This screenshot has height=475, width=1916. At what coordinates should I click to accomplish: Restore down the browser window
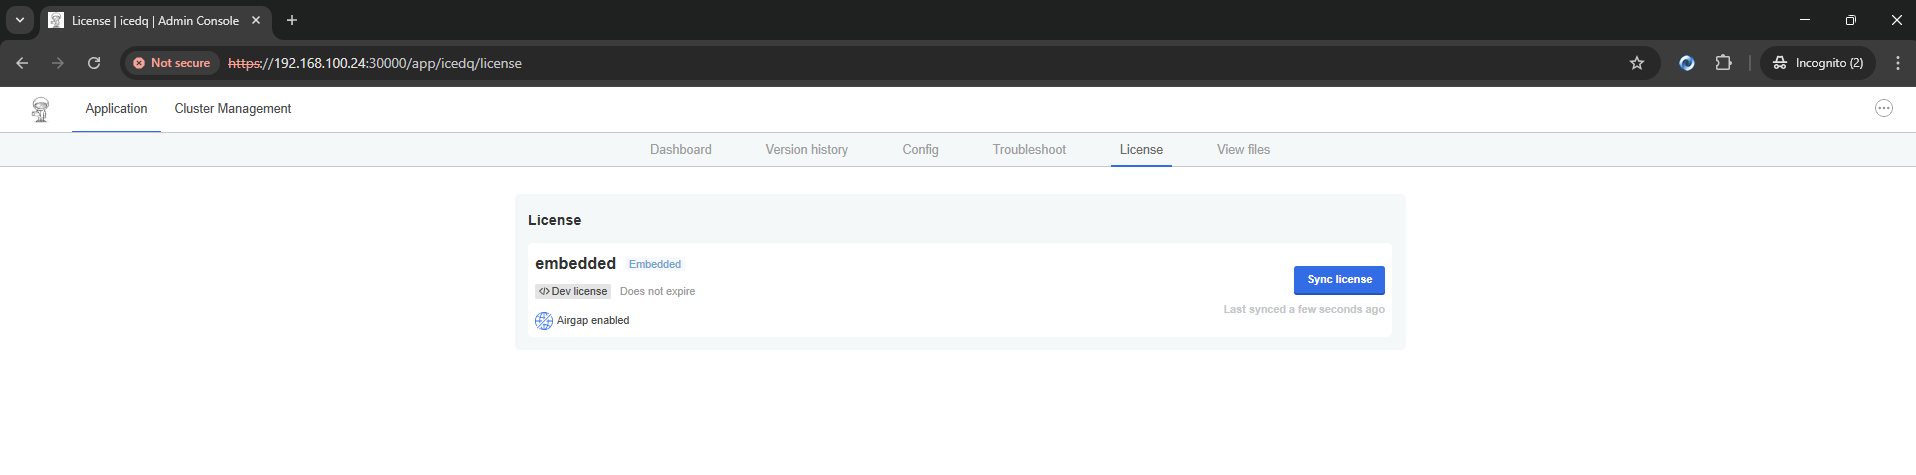pos(1851,20)
